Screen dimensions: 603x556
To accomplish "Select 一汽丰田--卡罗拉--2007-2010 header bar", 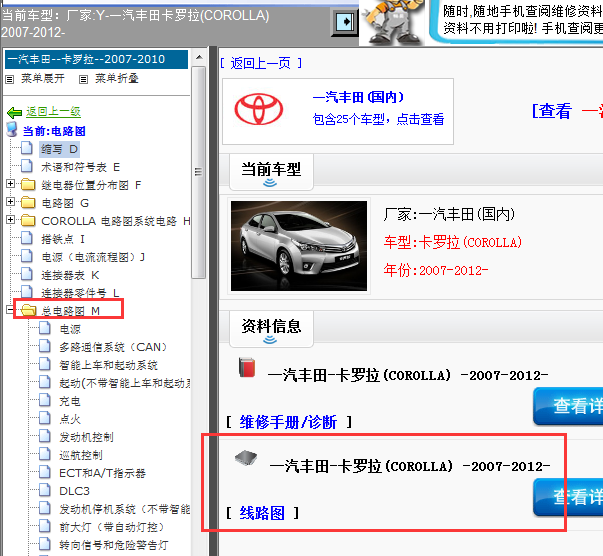I will click(97, 59).
